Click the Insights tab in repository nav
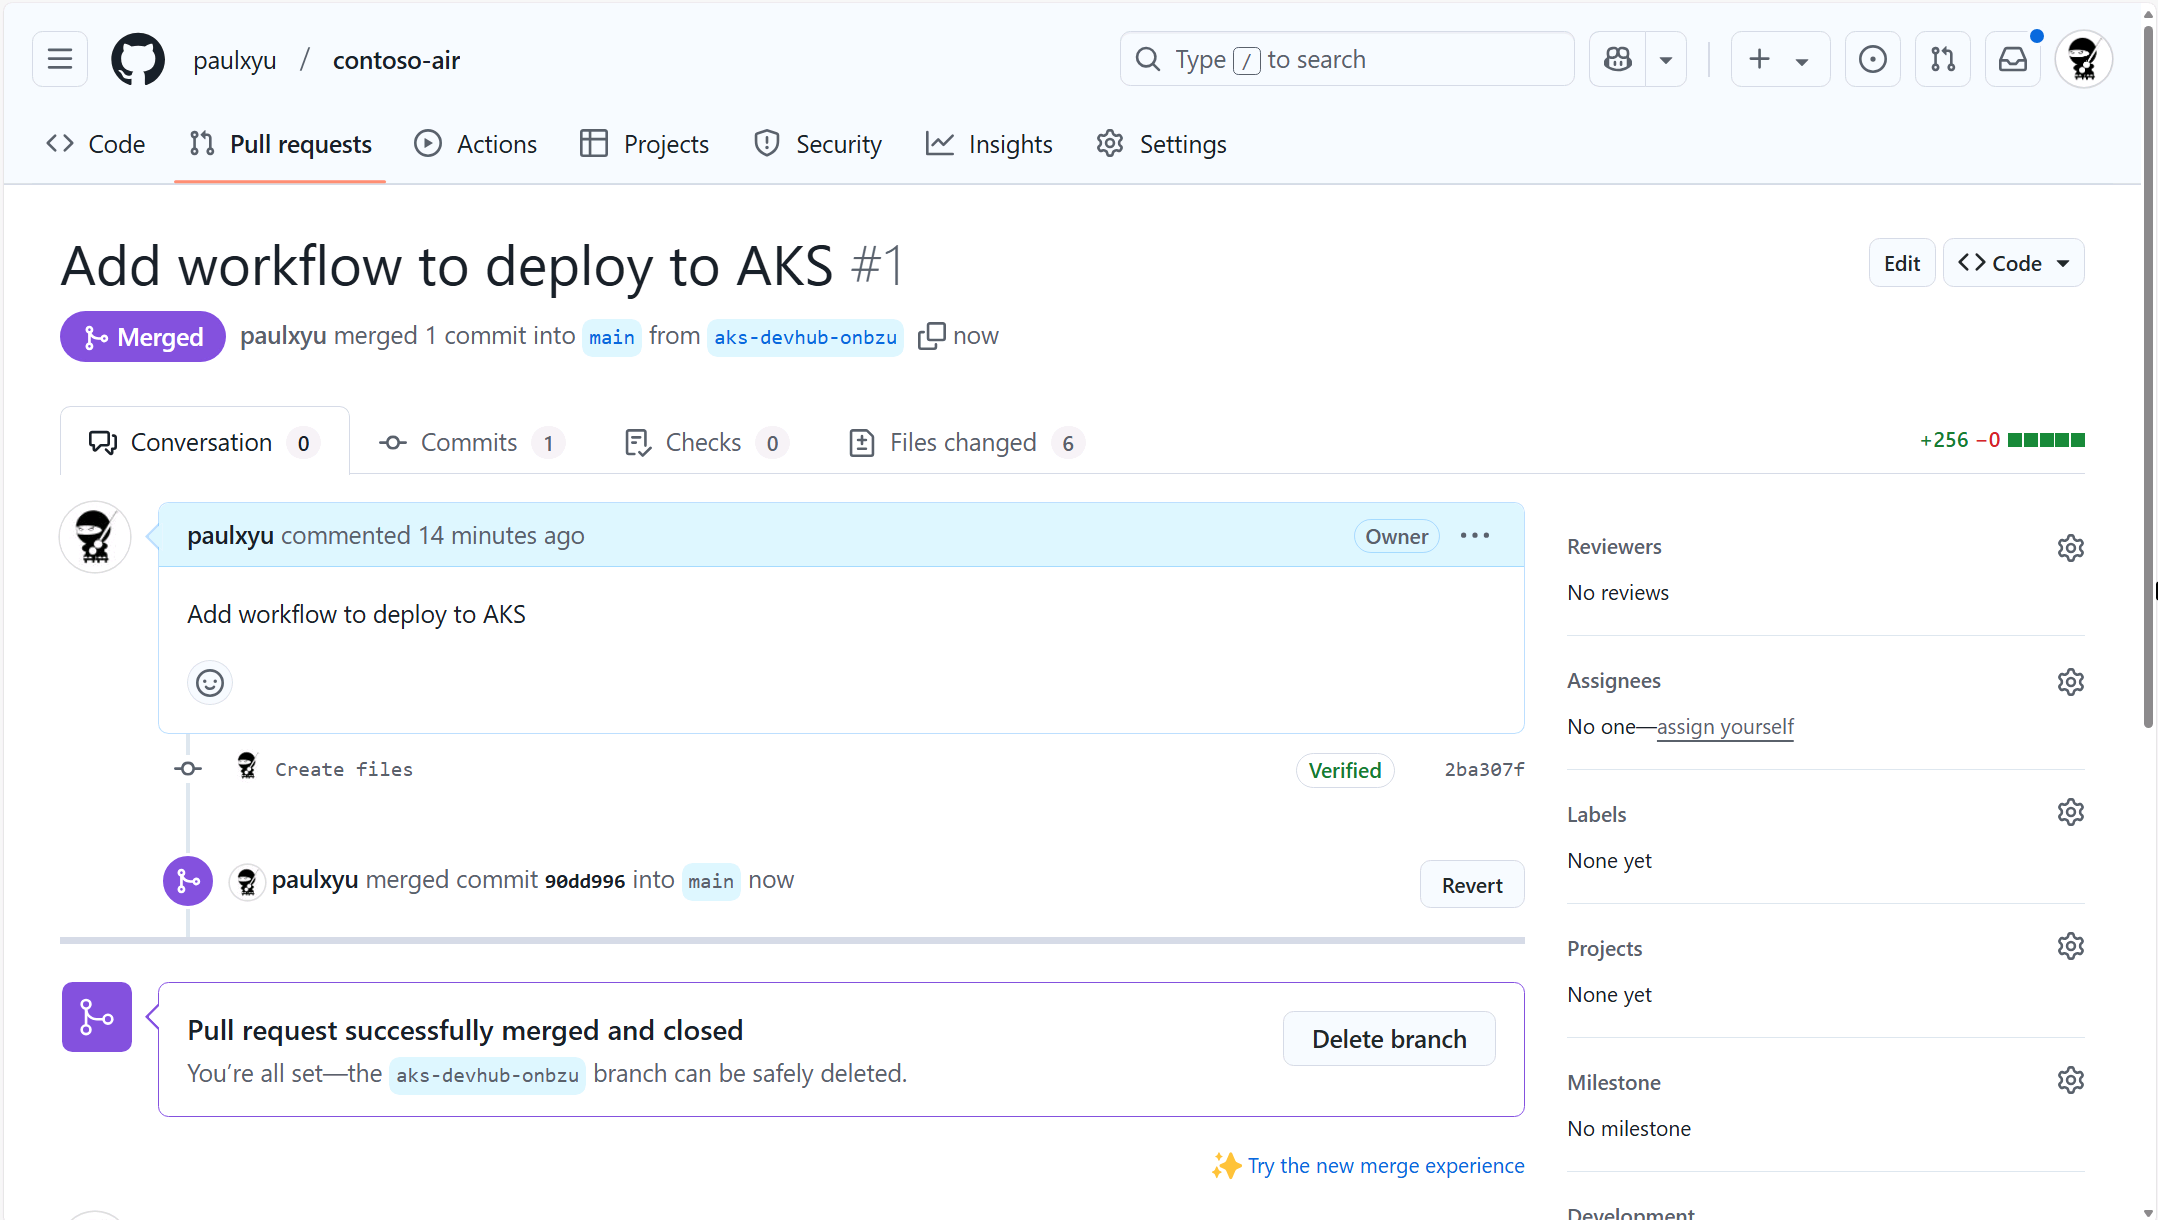 point(1011,144)
